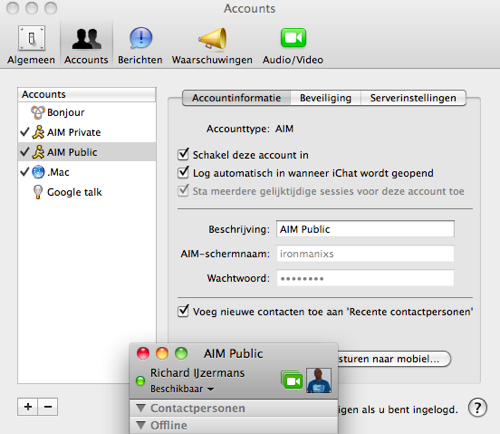Open help with the question mark button
This screenshot has width=500, height=434.
tap(477, 407)
